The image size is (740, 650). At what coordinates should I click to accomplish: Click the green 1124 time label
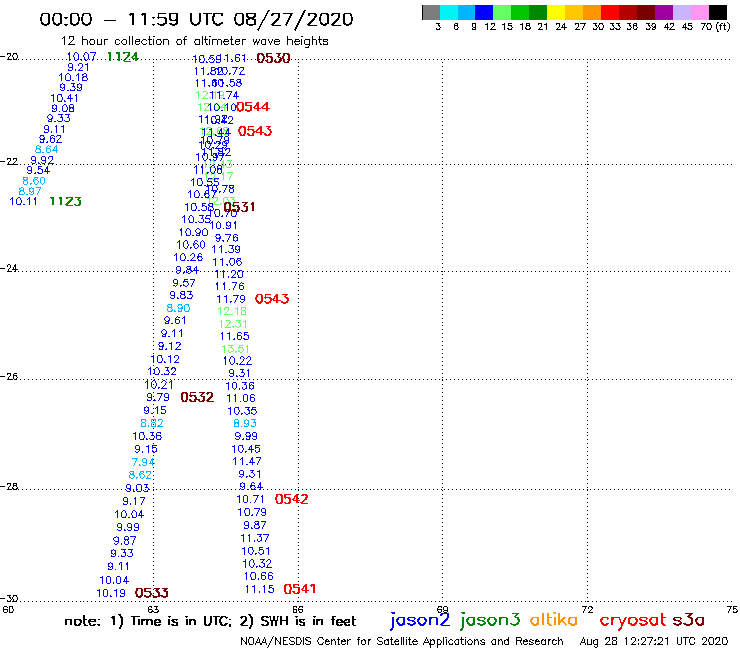[123, 57]
